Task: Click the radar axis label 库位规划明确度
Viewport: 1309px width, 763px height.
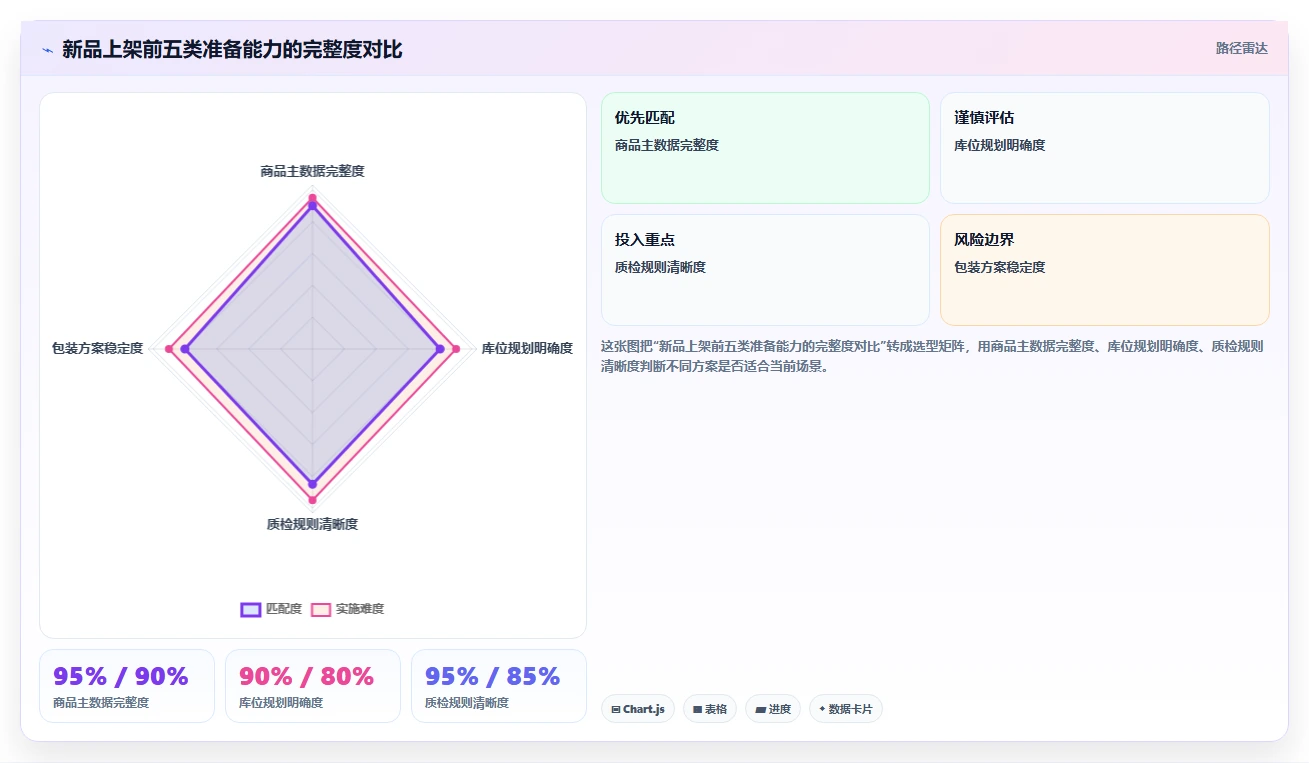Action: (527, 349)
